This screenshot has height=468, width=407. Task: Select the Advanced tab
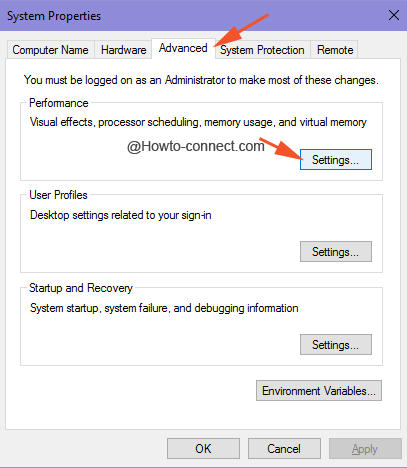pyautogui.click(x=183, y=48)
